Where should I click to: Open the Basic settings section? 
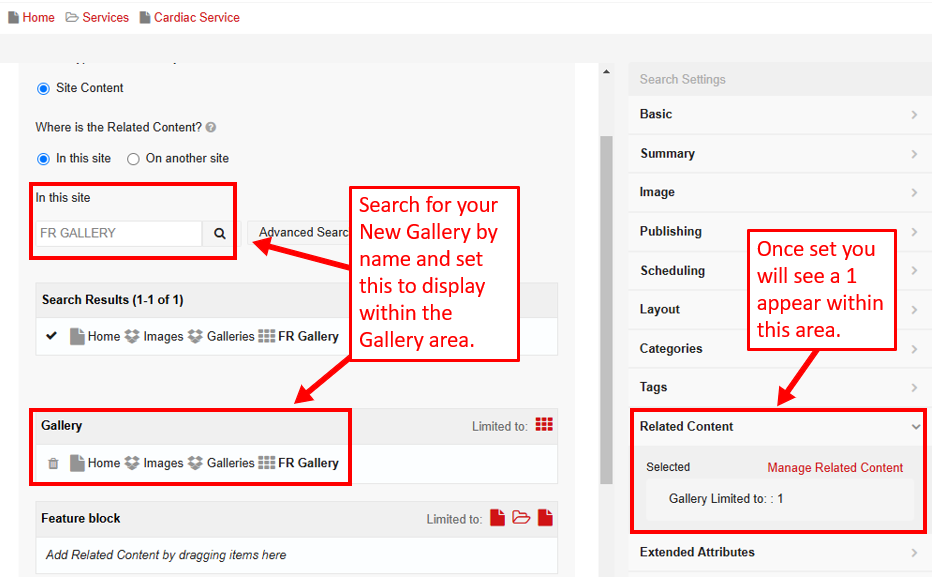click(780, 114)
